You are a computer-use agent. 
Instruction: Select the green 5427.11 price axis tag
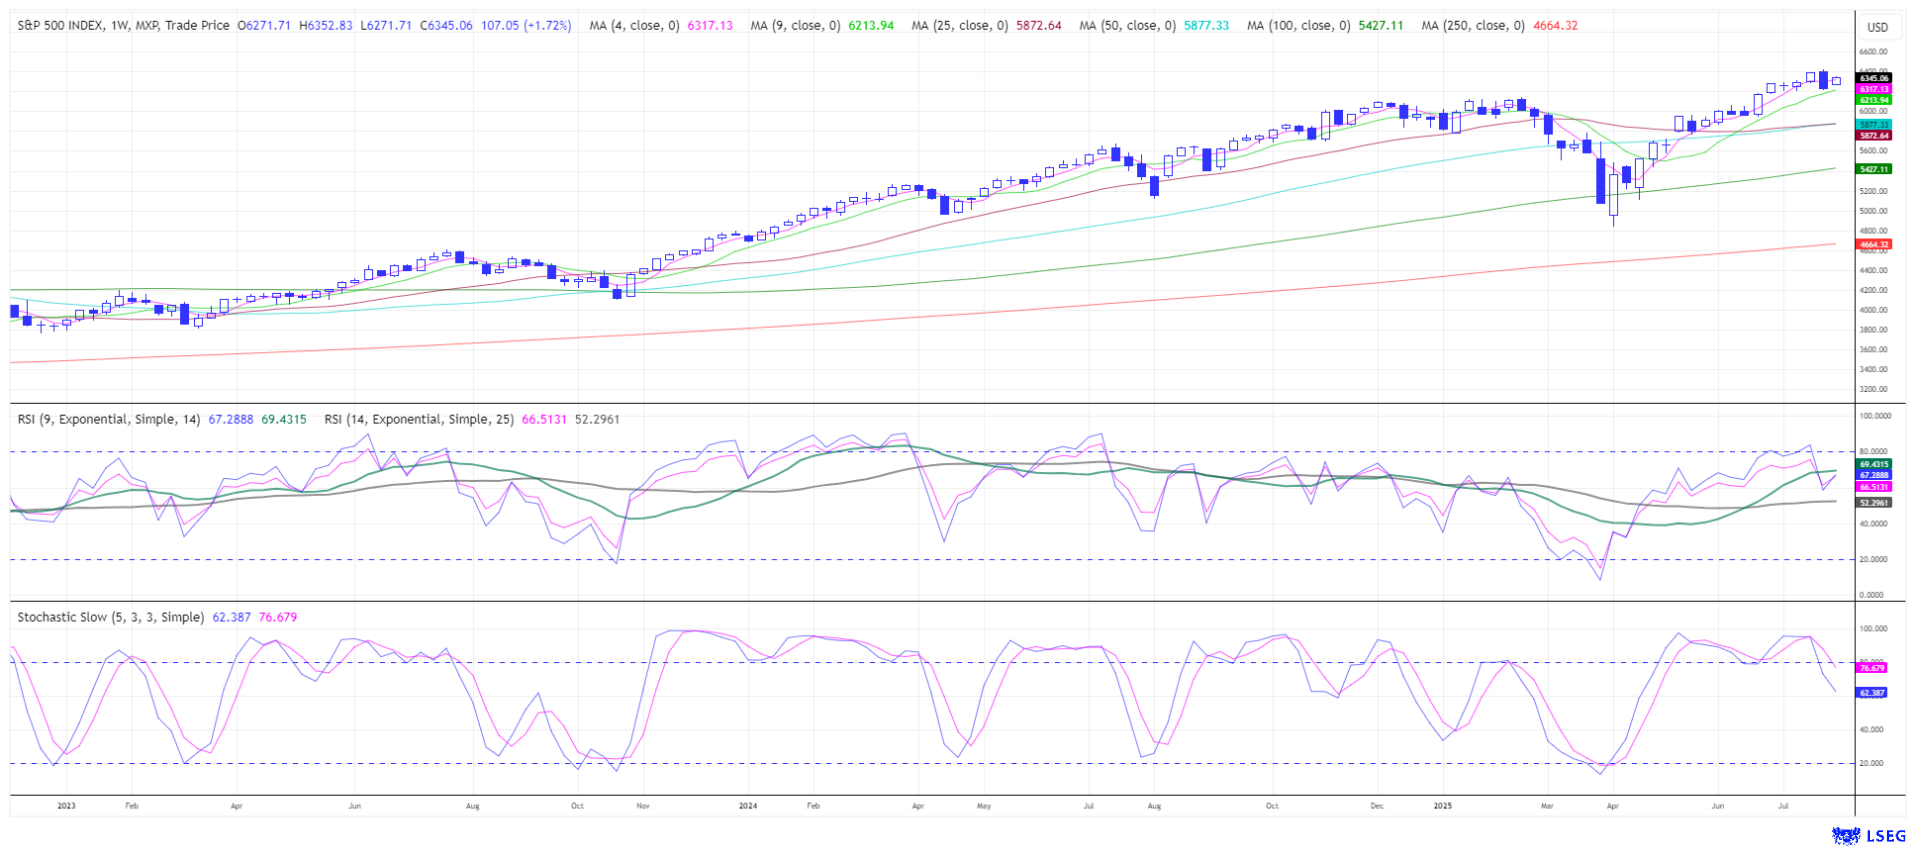point(1873,169)
